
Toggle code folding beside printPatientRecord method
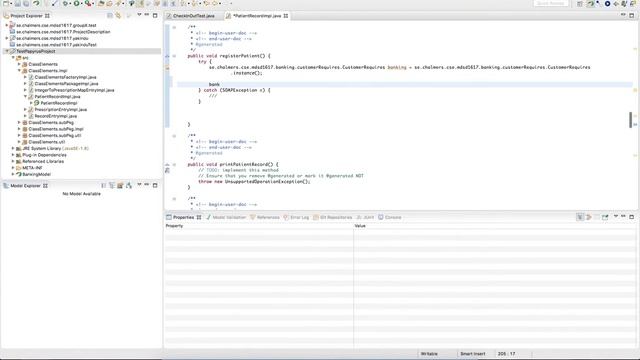pyautogui.click(x=174, y=164)
